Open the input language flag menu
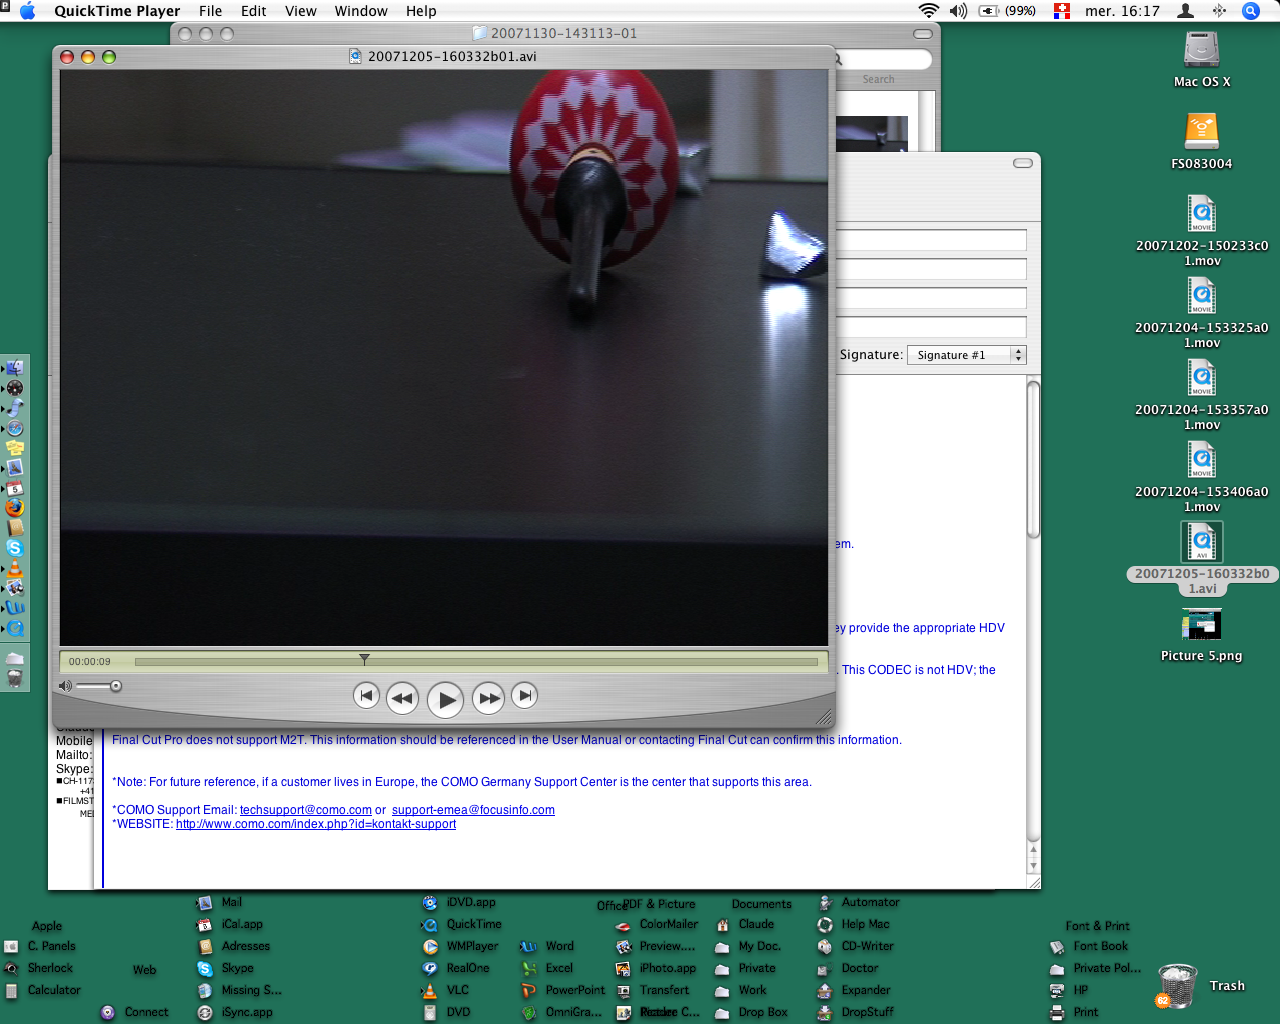Viewport: 1280px width, 1024px height. coord(1062,11)
